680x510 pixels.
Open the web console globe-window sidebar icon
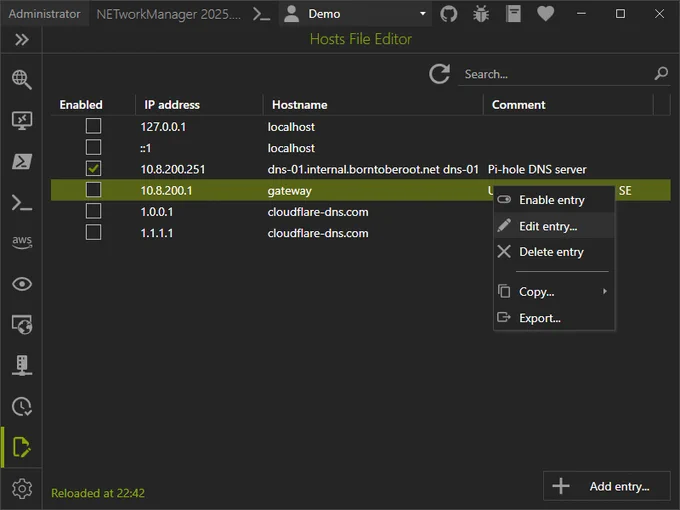point(22,325)
